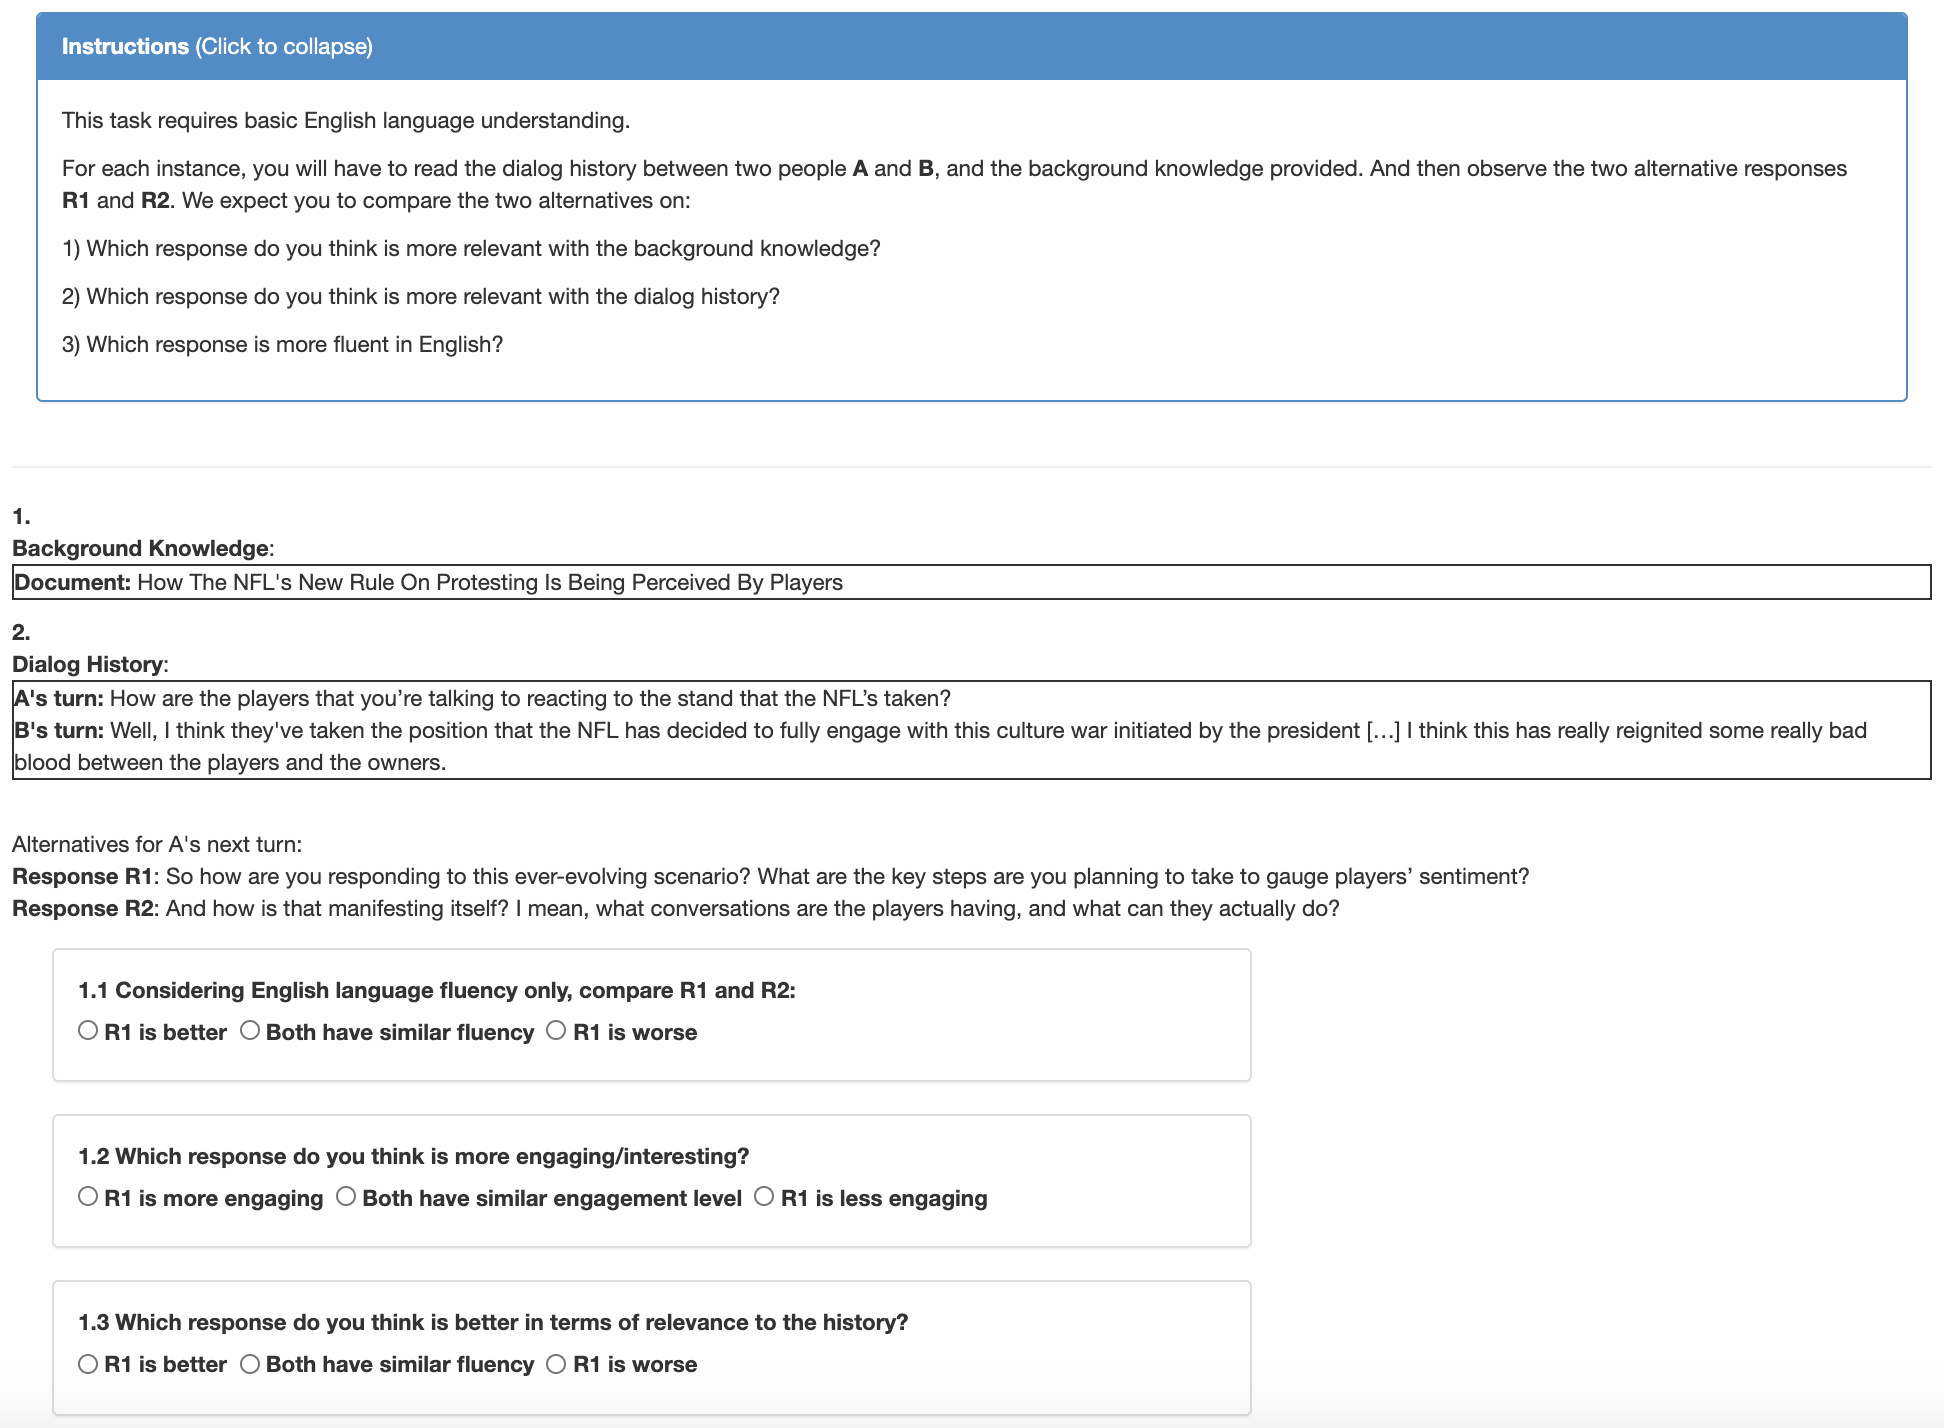Viewport: 1944px width, 1428px height.
Task: Click A's turn line in dialog history
Action: 480,699
